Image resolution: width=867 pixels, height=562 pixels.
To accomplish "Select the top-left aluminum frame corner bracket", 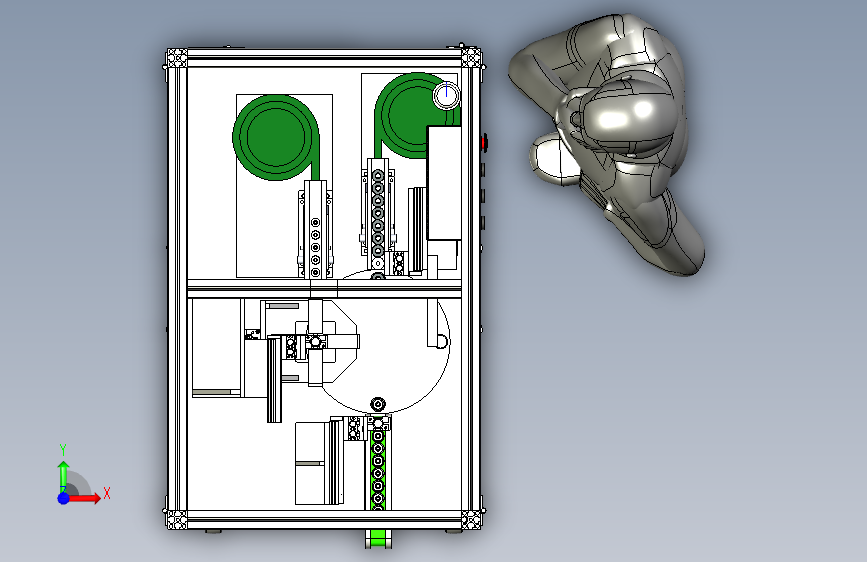I will coord(177,58).
